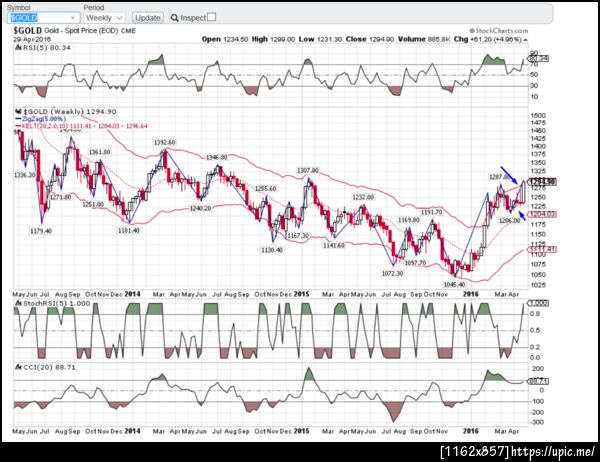This screenshot has width=600, height=462.
Task: Click the RSI 80.34 value tag on right axis
Action: (538, 59)
